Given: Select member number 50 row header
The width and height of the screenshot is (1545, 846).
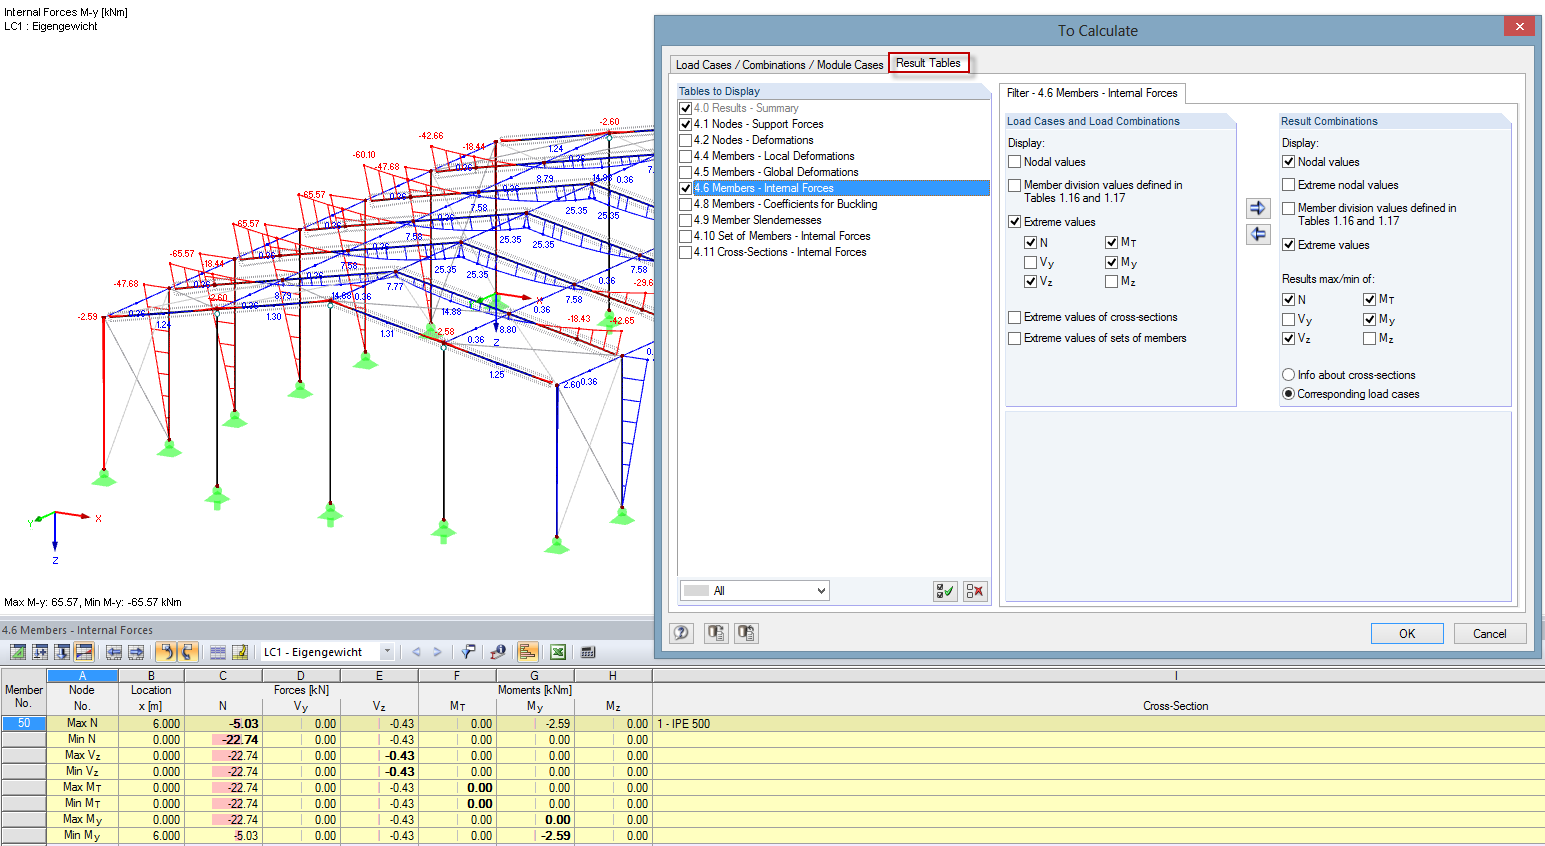Looking at the screenshot, I should point(23,724).
